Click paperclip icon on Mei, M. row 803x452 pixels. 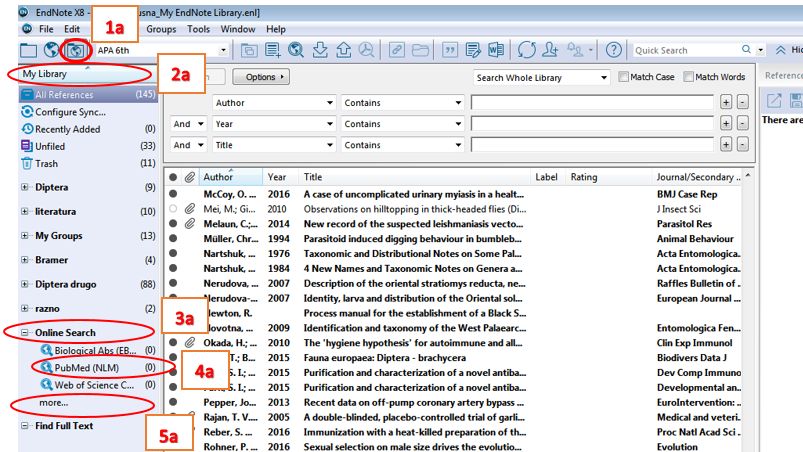[x=189, y=209]
